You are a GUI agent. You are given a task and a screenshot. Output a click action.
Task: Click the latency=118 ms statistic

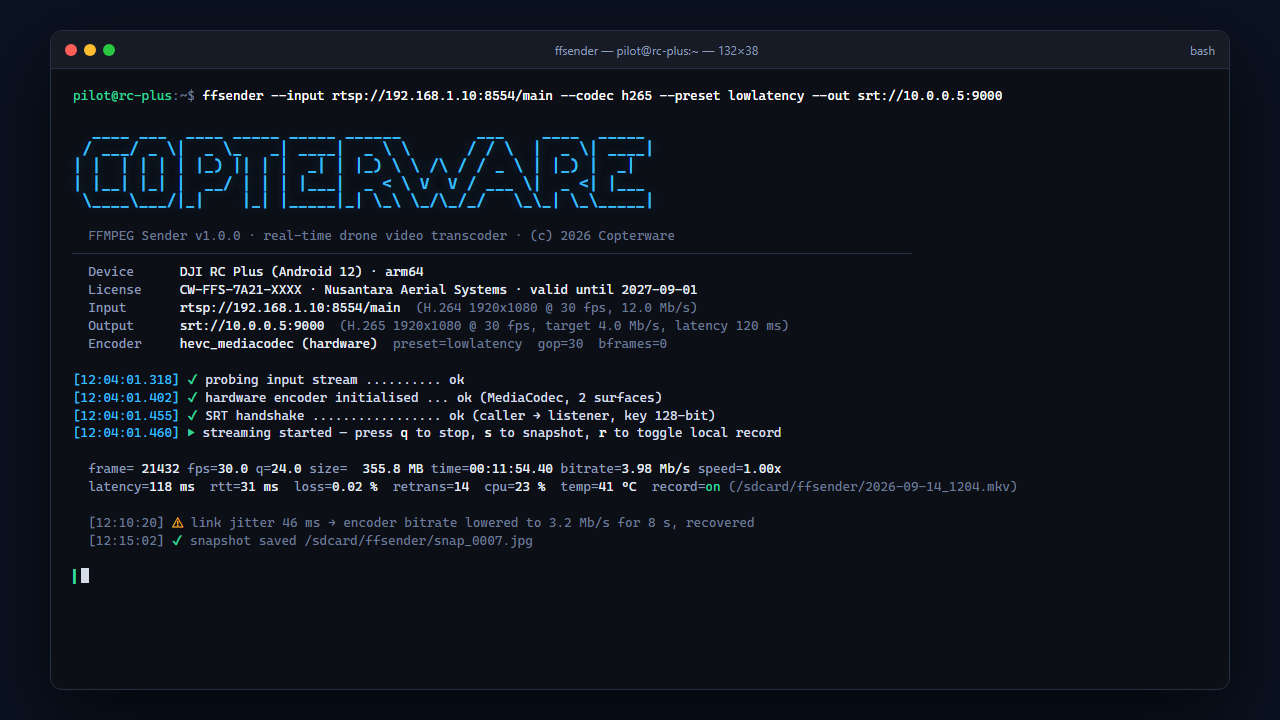point(141,487)
